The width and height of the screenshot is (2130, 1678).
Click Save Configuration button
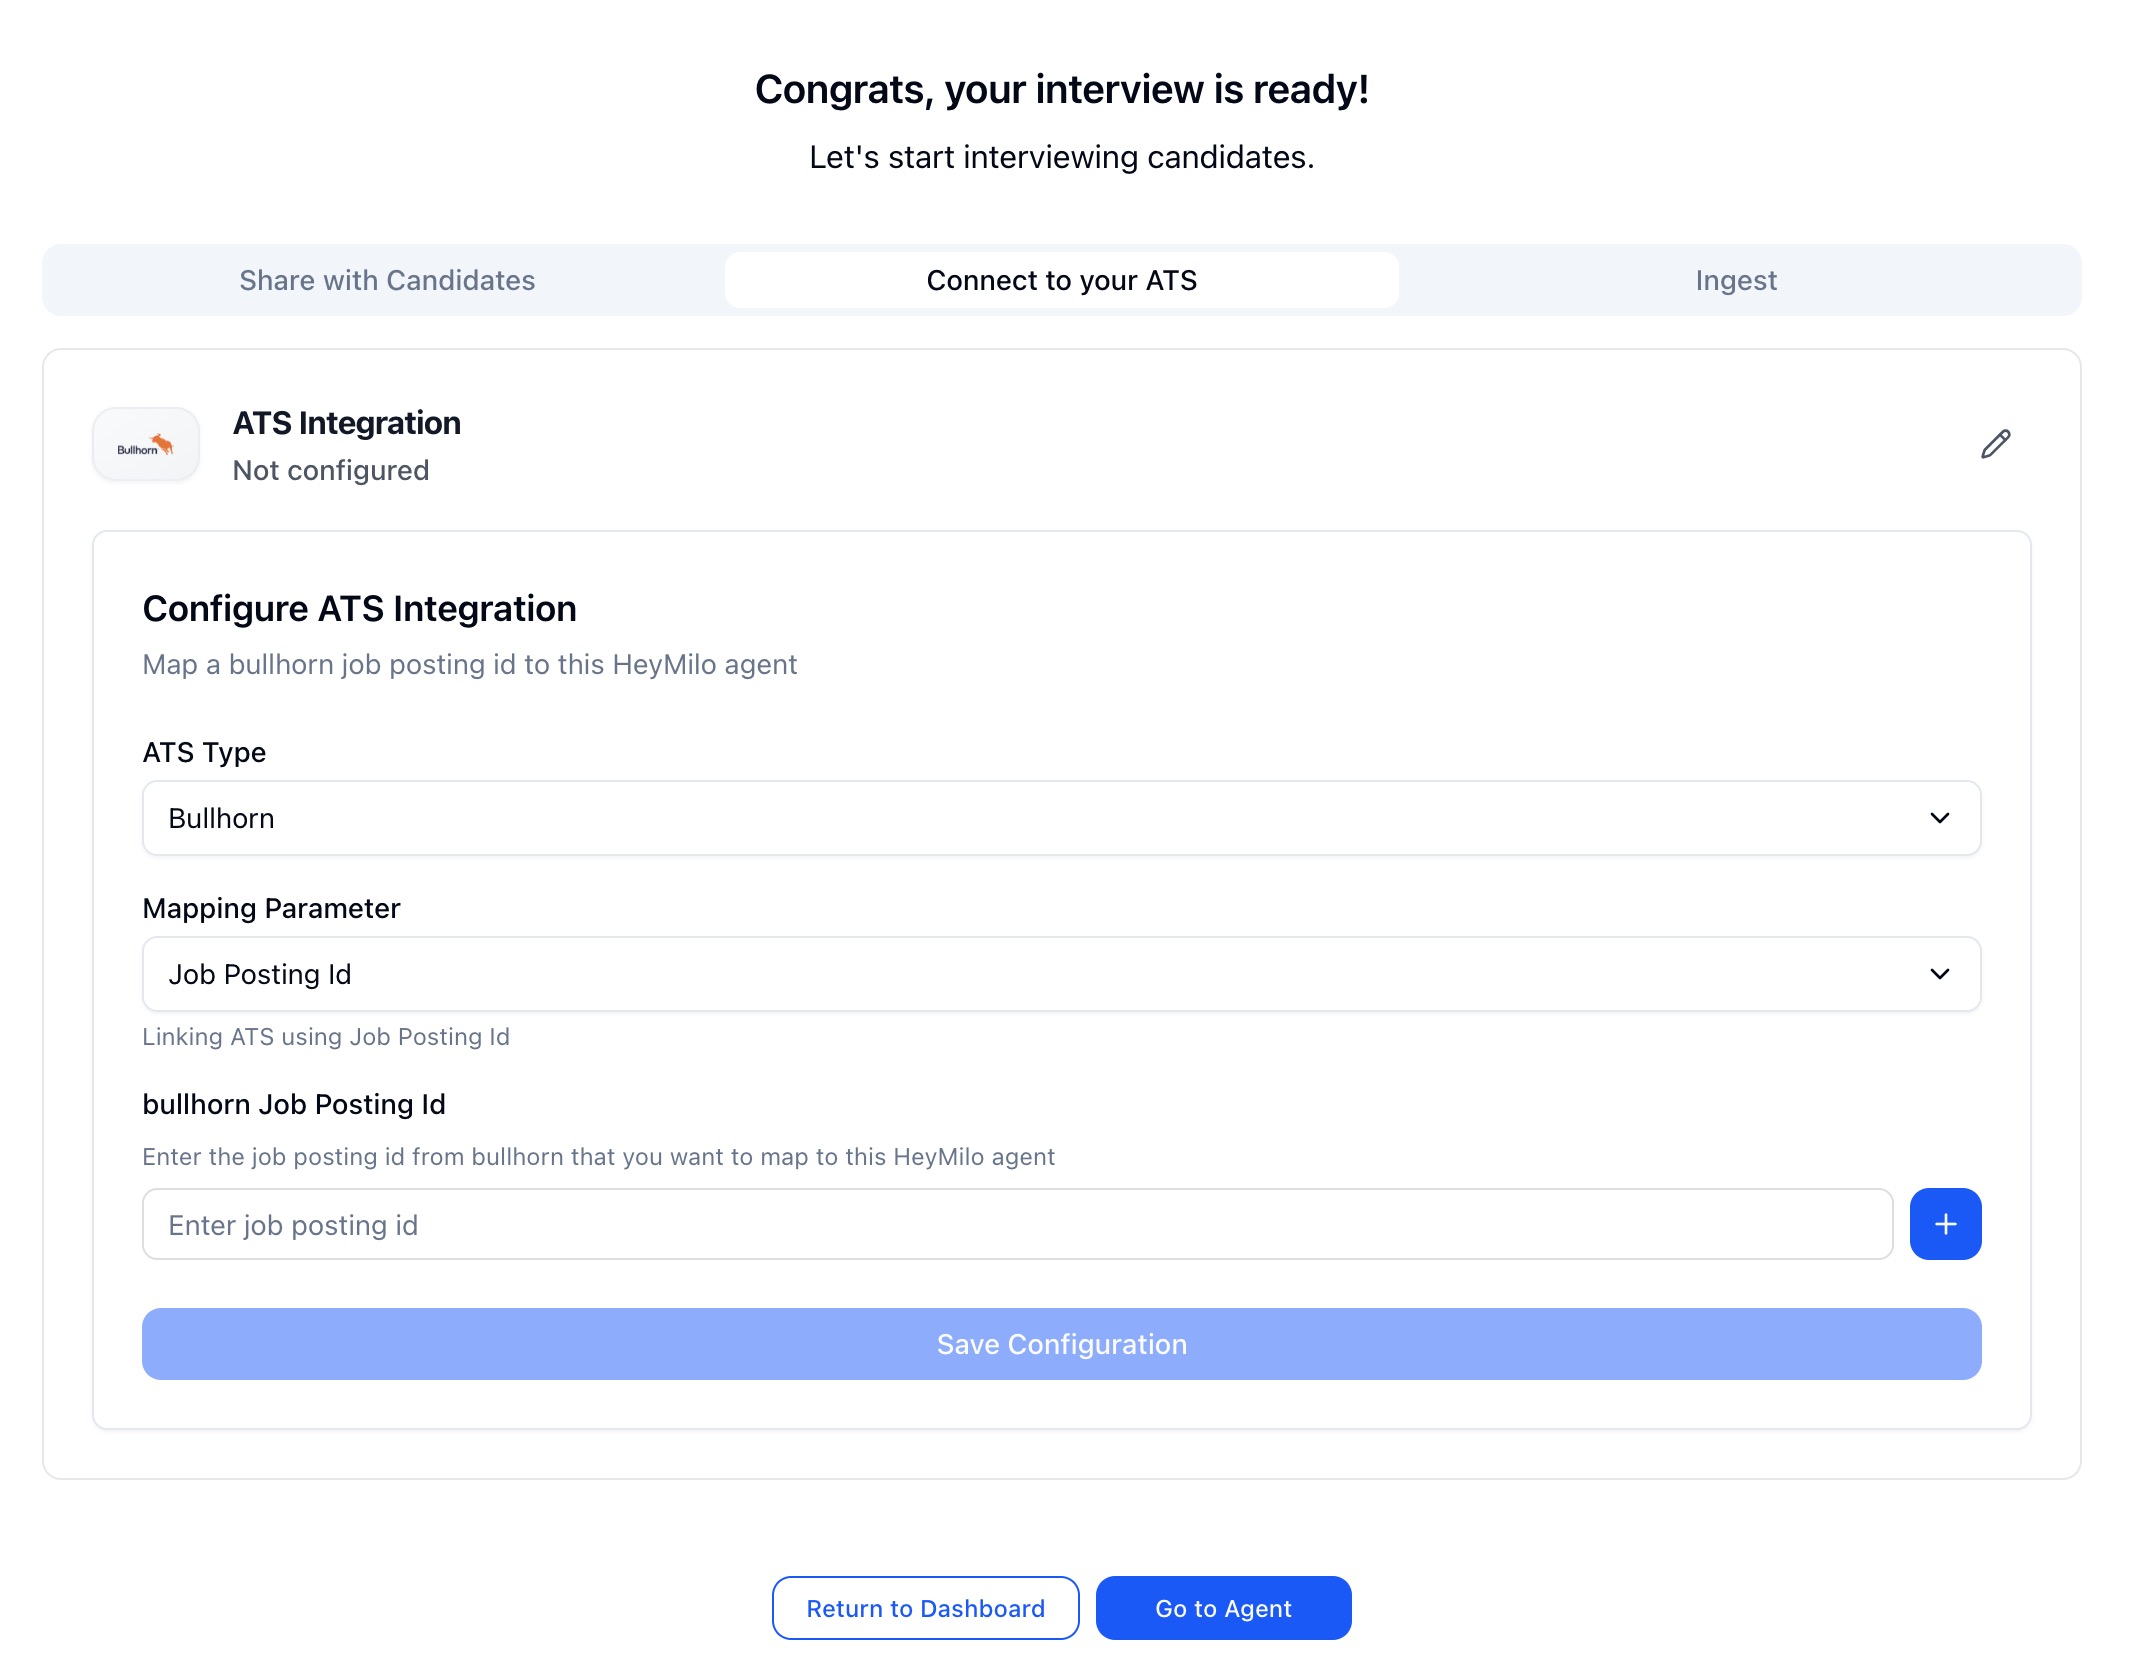pos(1061,1344)
